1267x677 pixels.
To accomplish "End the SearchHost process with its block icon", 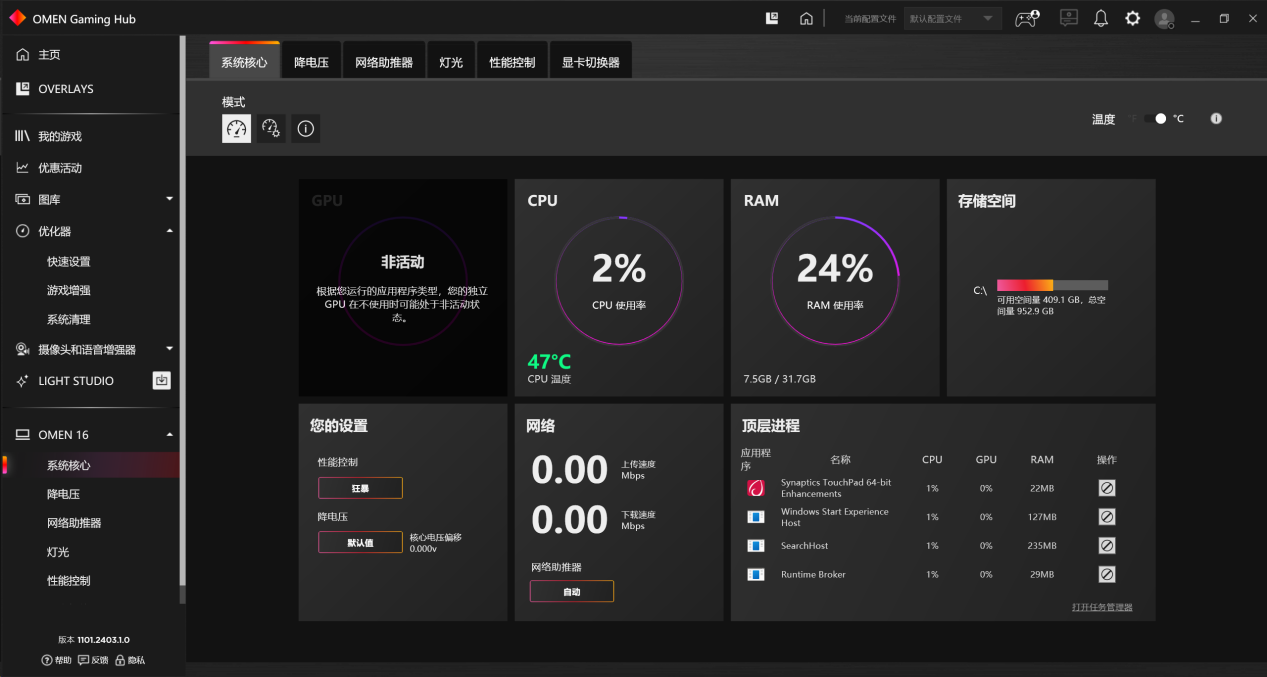I will pos(1106,546).
